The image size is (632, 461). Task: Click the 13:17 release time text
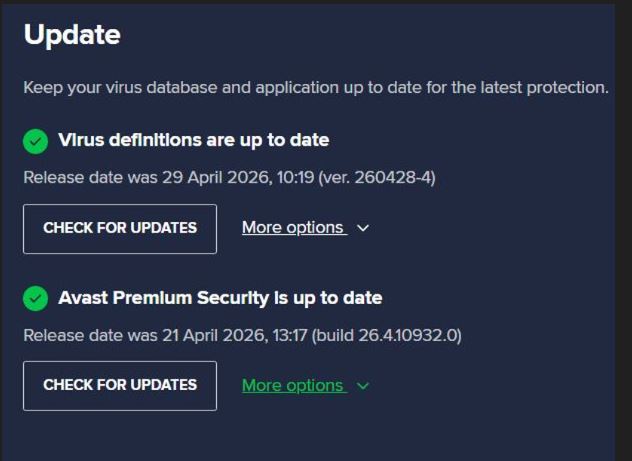point(290,335)
